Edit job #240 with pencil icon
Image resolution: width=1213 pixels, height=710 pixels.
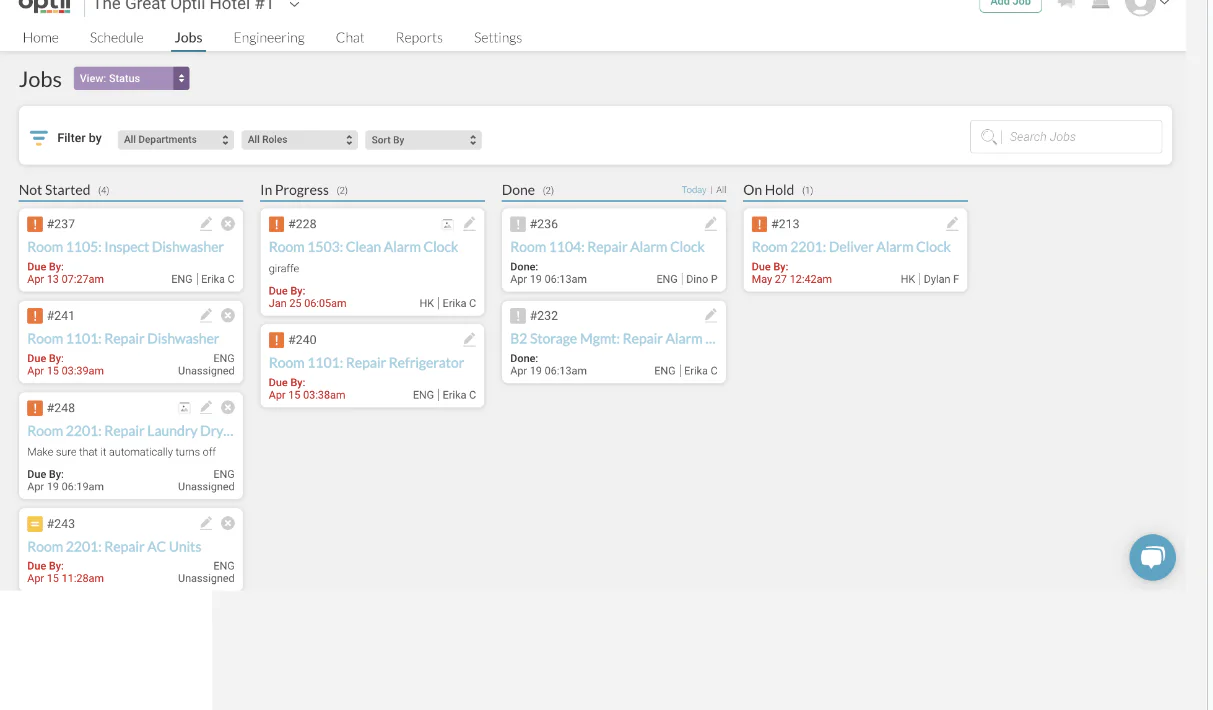469,339
